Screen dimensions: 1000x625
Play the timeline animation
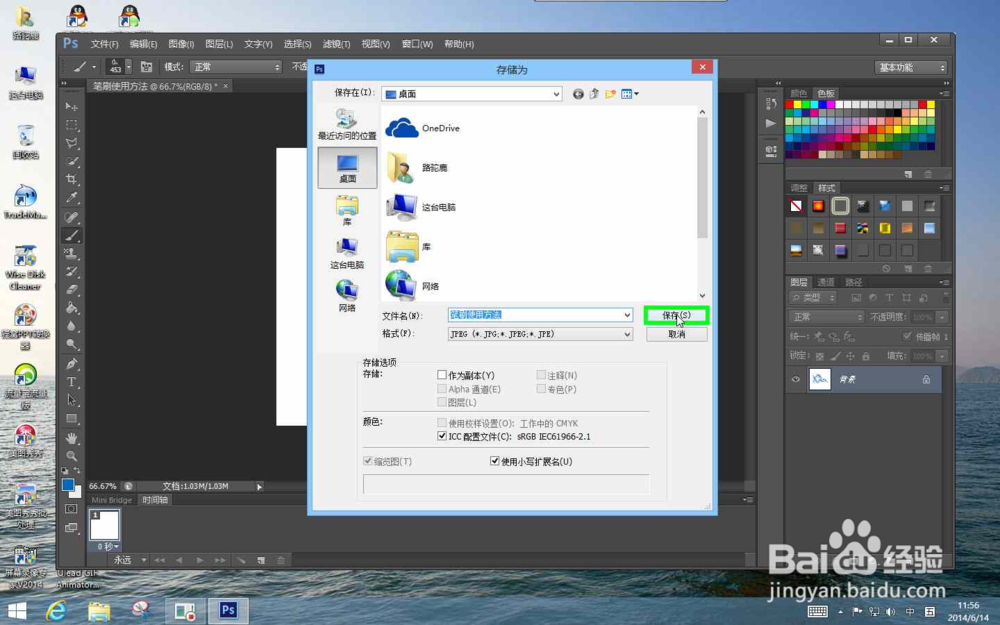pos(200,560)
